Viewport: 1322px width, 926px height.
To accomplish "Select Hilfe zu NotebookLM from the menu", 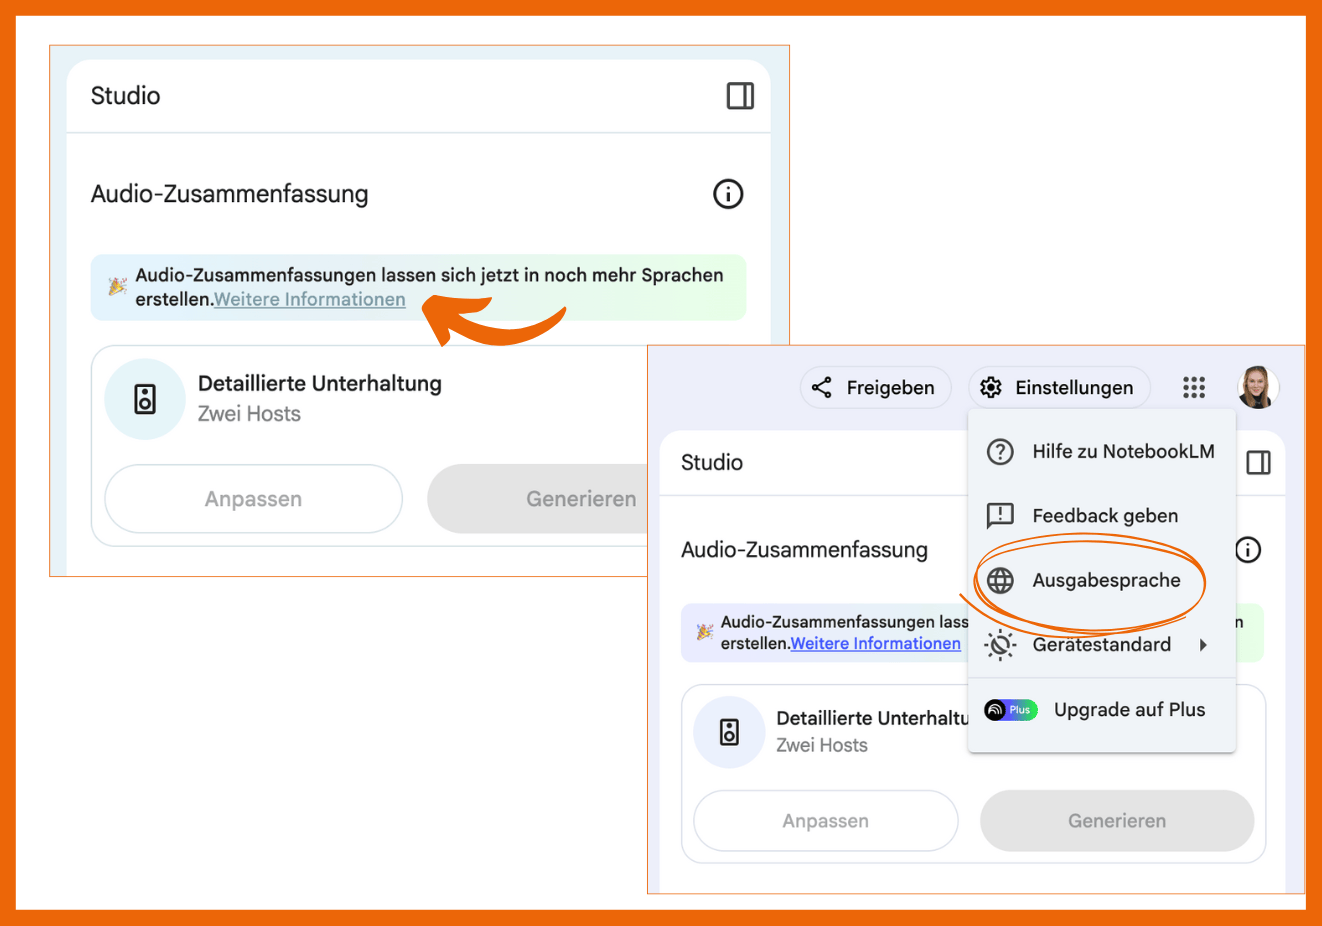I will click(1102, 452).
